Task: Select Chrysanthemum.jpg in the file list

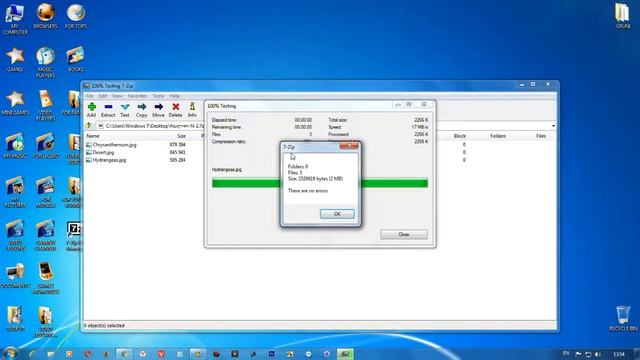Action: click(114, 145)
